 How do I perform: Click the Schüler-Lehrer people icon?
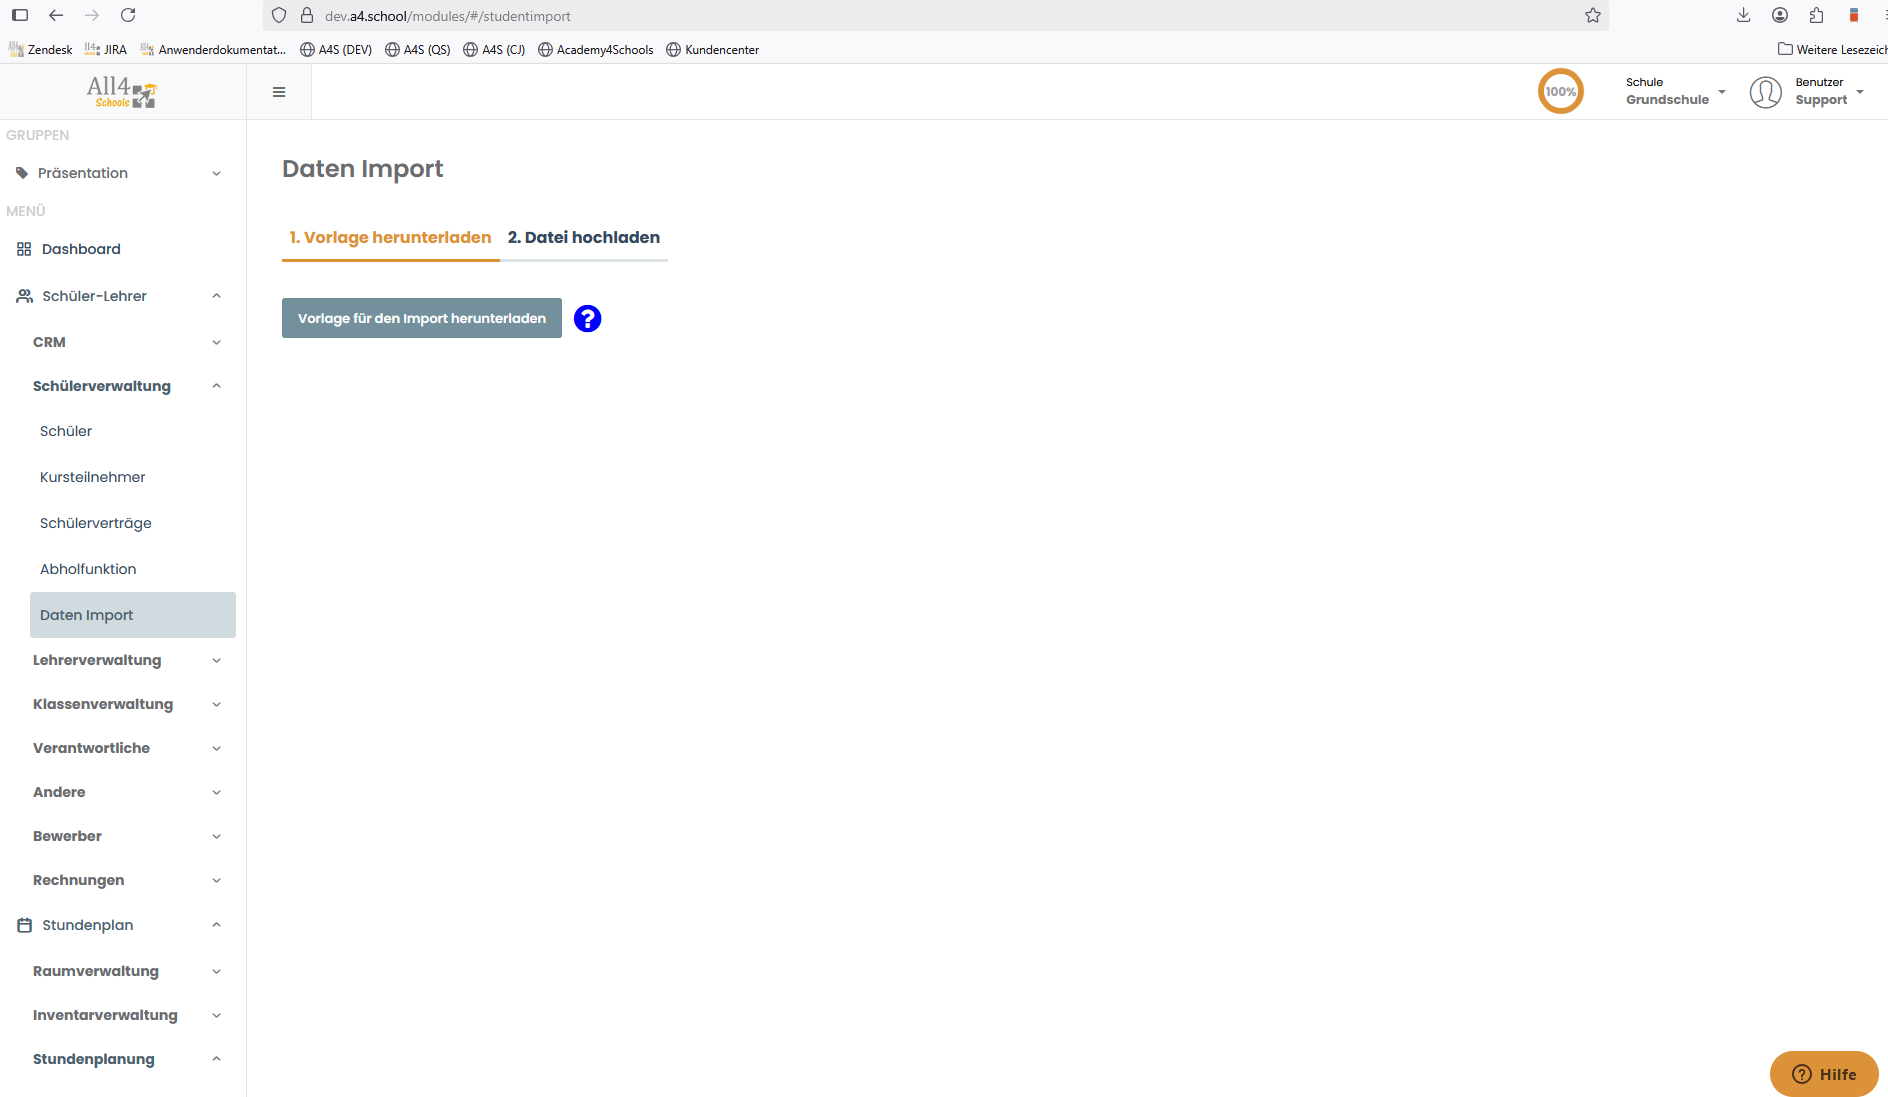(x=24, y=296)
